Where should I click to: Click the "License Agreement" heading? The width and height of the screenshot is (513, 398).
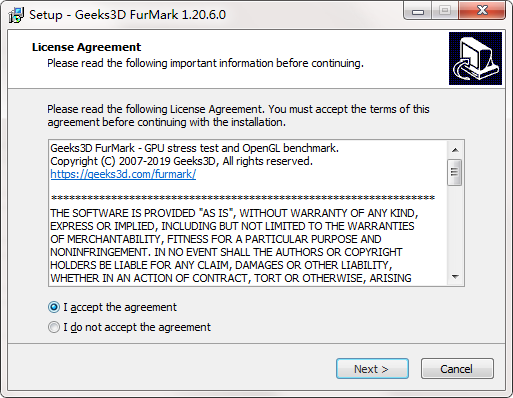click(x=86, y=47)
